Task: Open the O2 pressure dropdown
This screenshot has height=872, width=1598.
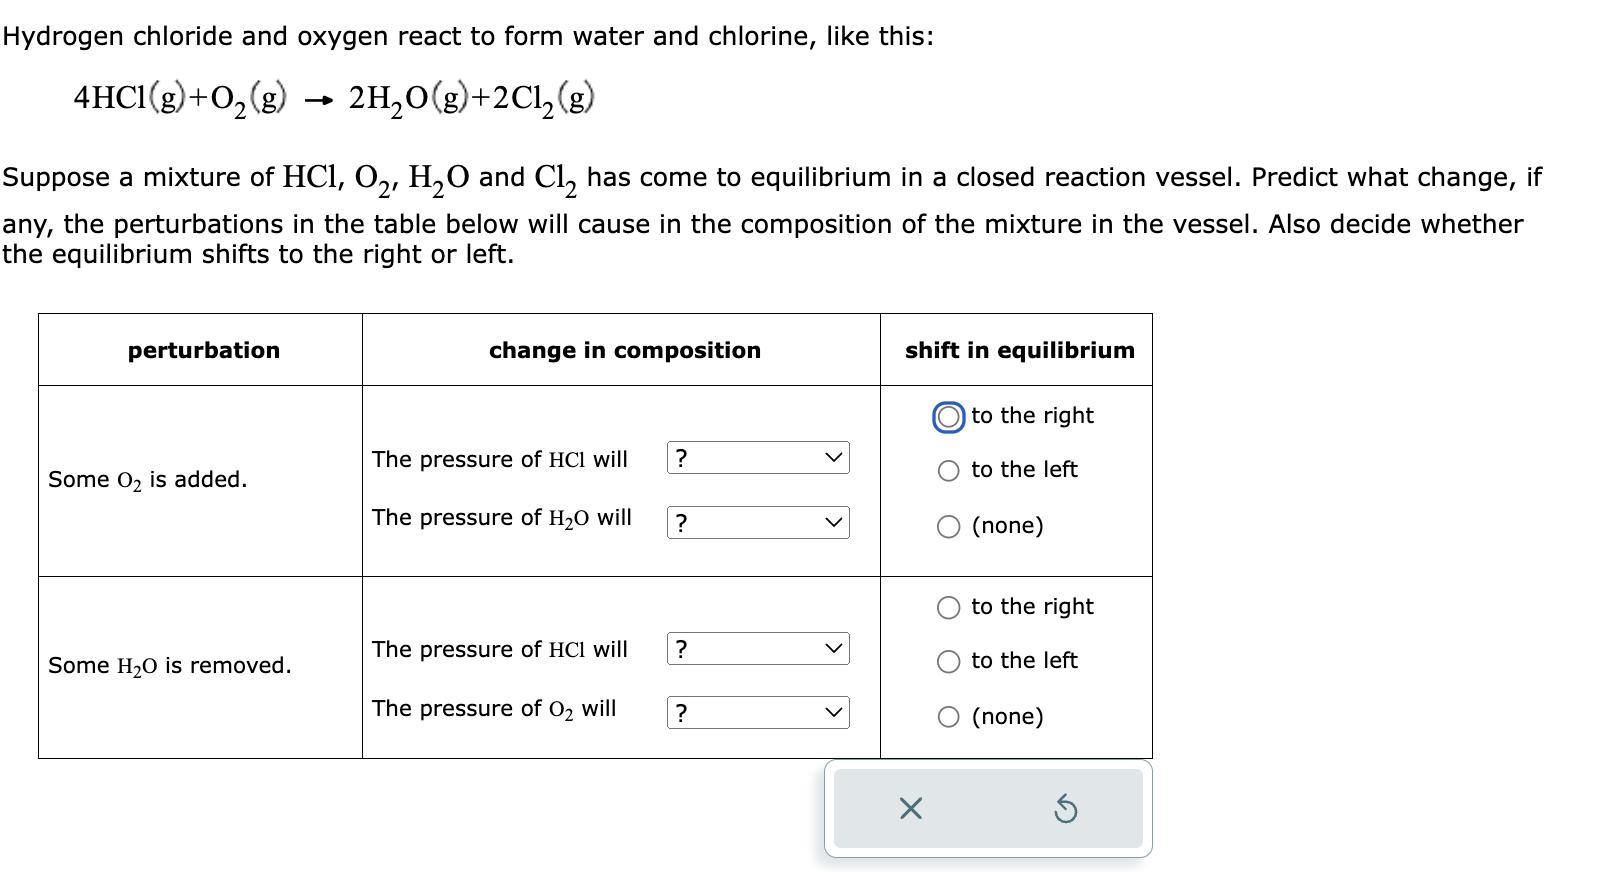Action: (x=757, y=712)
